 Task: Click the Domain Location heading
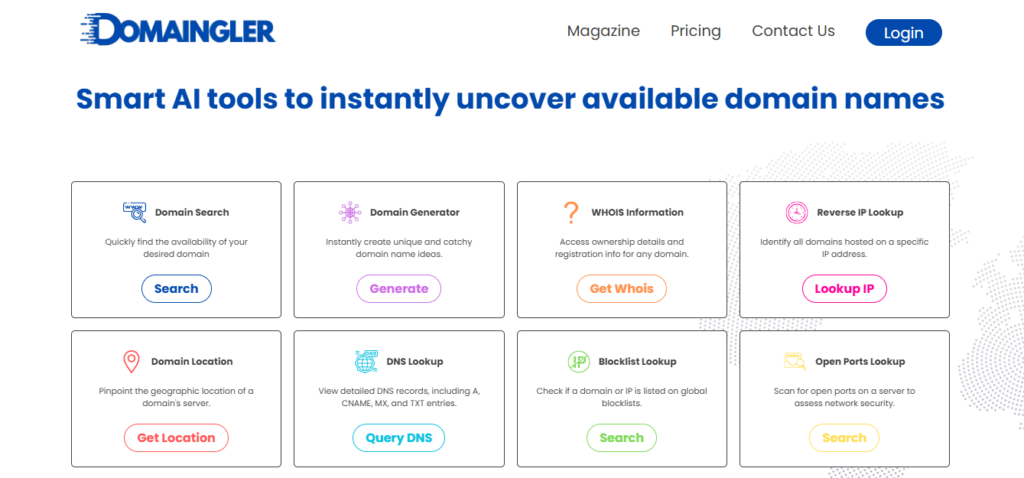click(x=192, y=361)
